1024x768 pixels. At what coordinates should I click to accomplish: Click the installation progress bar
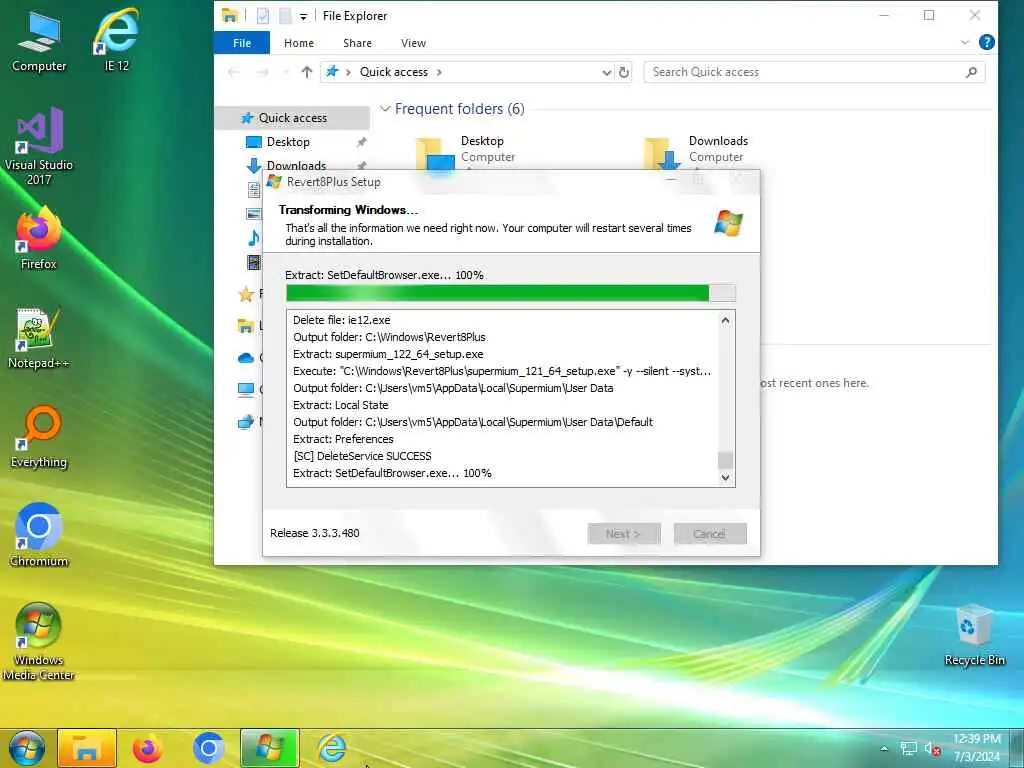point(511,293)
